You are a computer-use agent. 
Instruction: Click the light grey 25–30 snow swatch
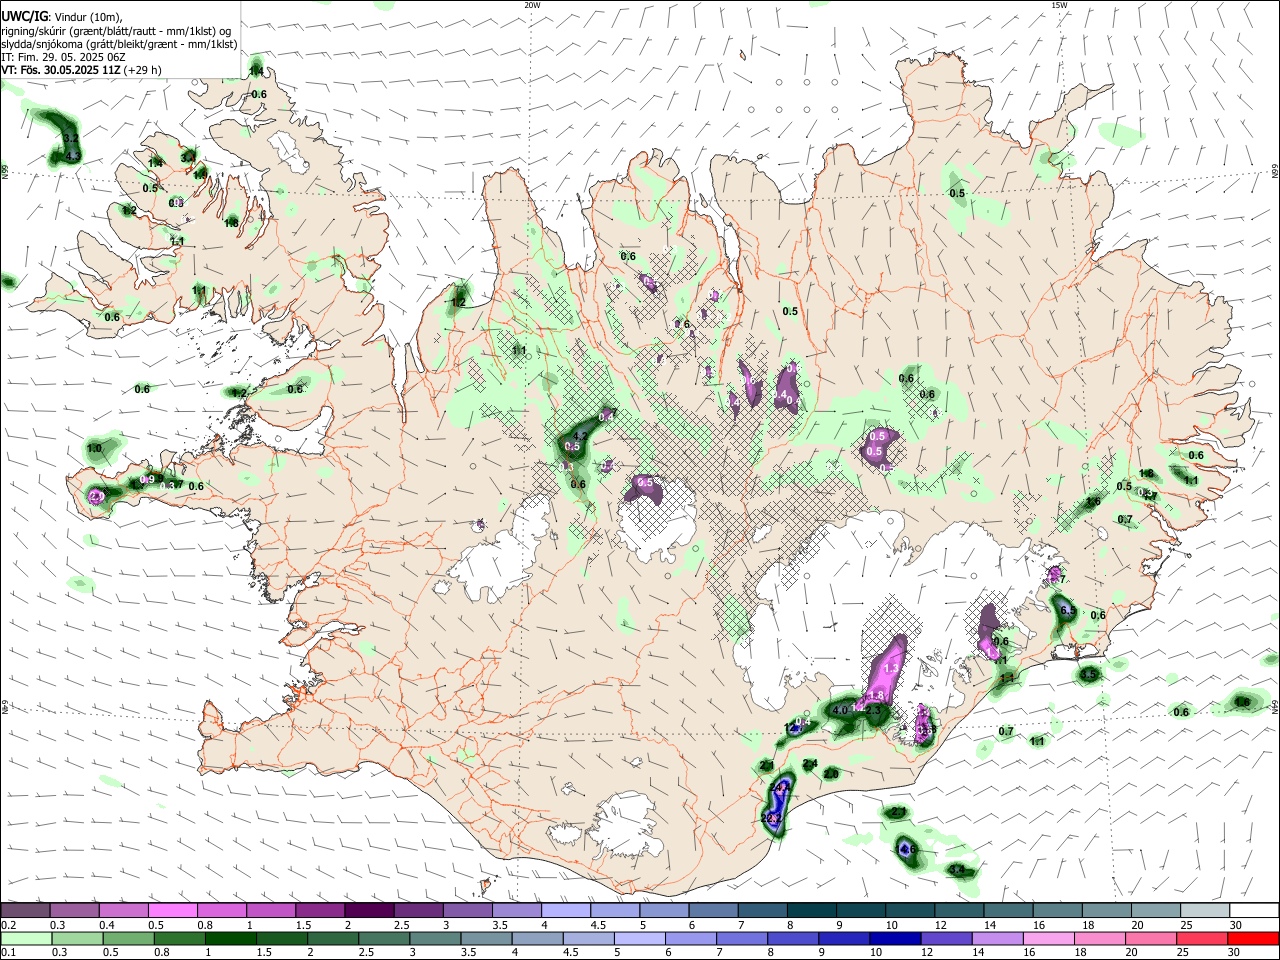coord(1203,911)
